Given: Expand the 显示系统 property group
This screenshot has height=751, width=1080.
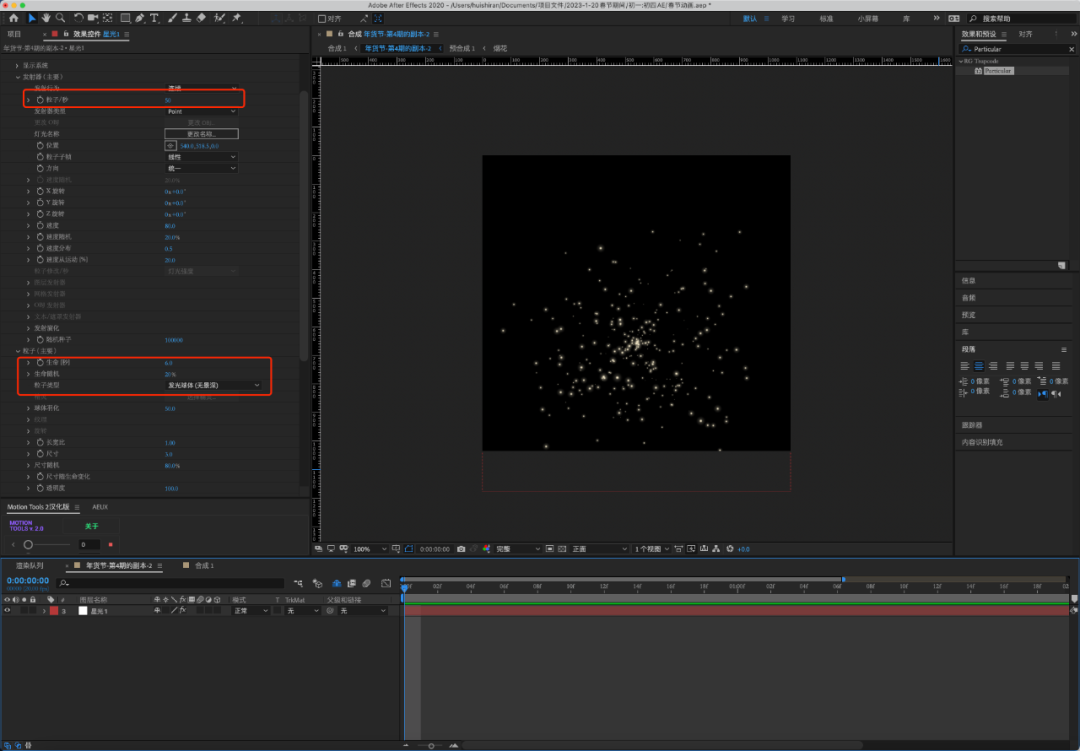Looking at the screenshot, I should click(17, 65).
